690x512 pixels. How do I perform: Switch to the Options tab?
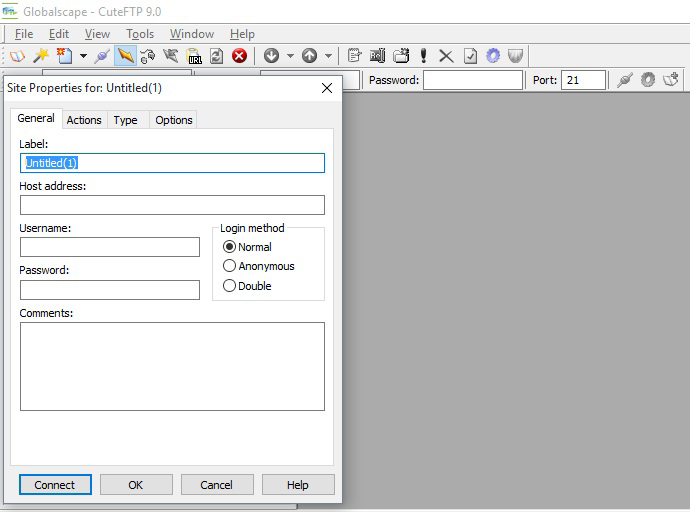[174, 120]
